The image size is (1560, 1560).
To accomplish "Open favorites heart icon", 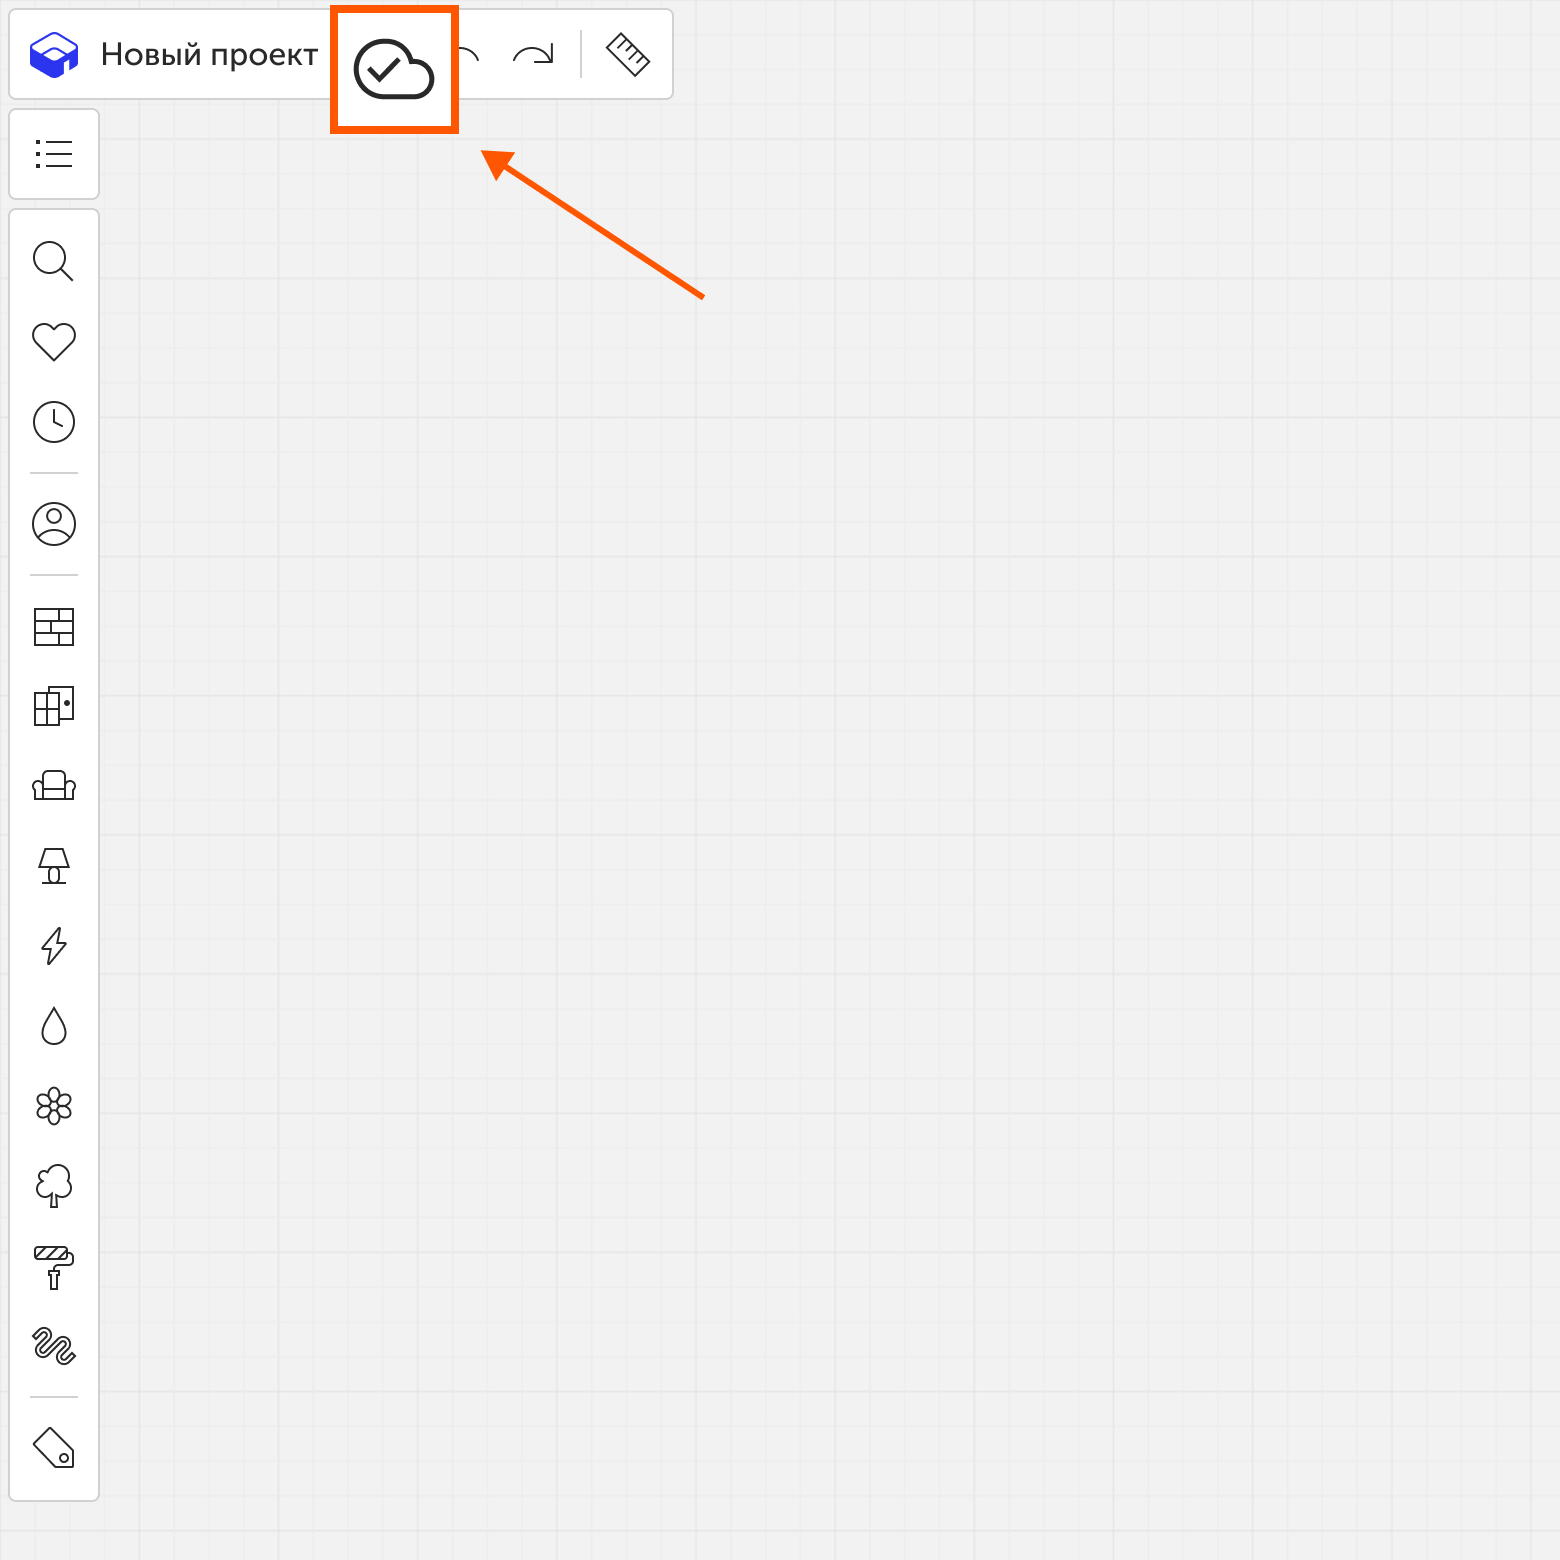I will (x=54, y=341).
